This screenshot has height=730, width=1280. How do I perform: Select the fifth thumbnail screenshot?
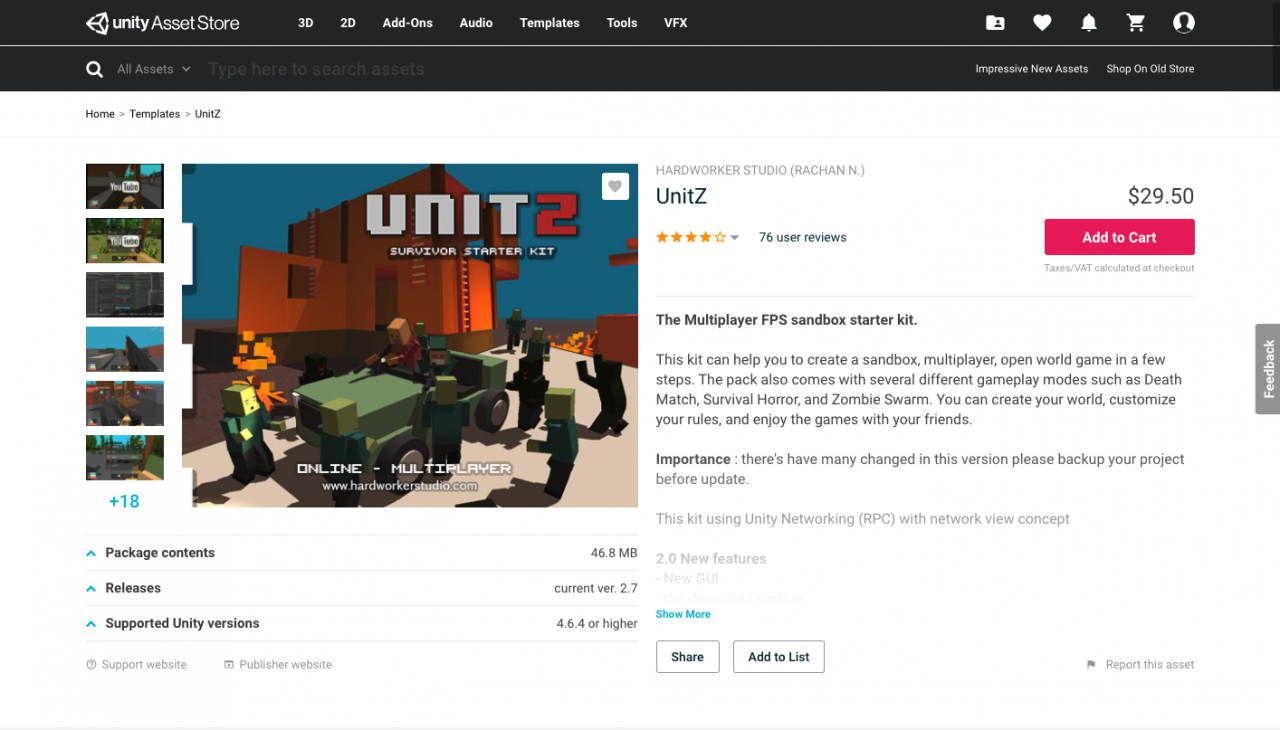[125, 404]
